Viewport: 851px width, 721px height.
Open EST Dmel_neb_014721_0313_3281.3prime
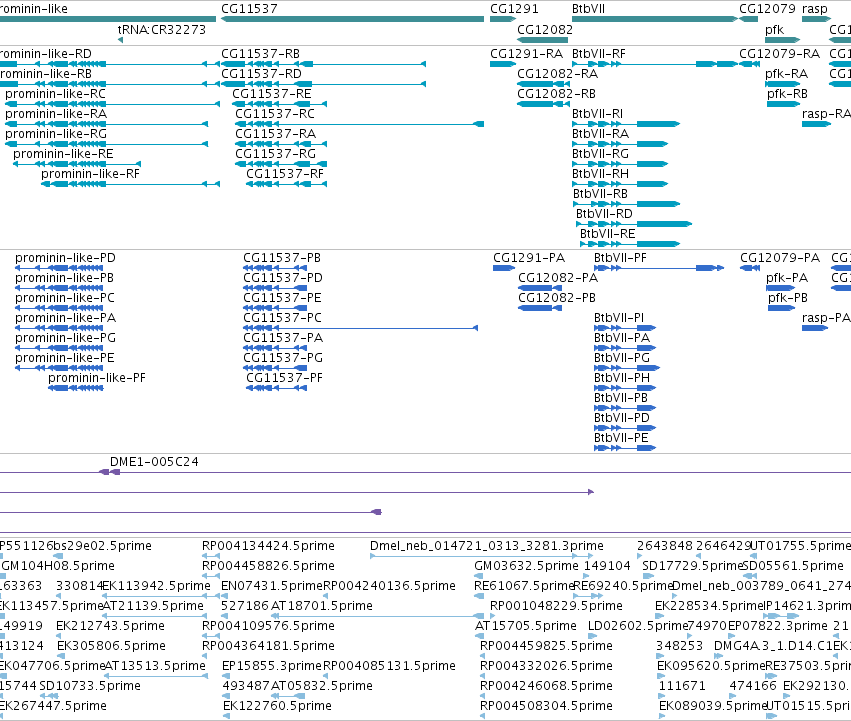click(486, 546)
